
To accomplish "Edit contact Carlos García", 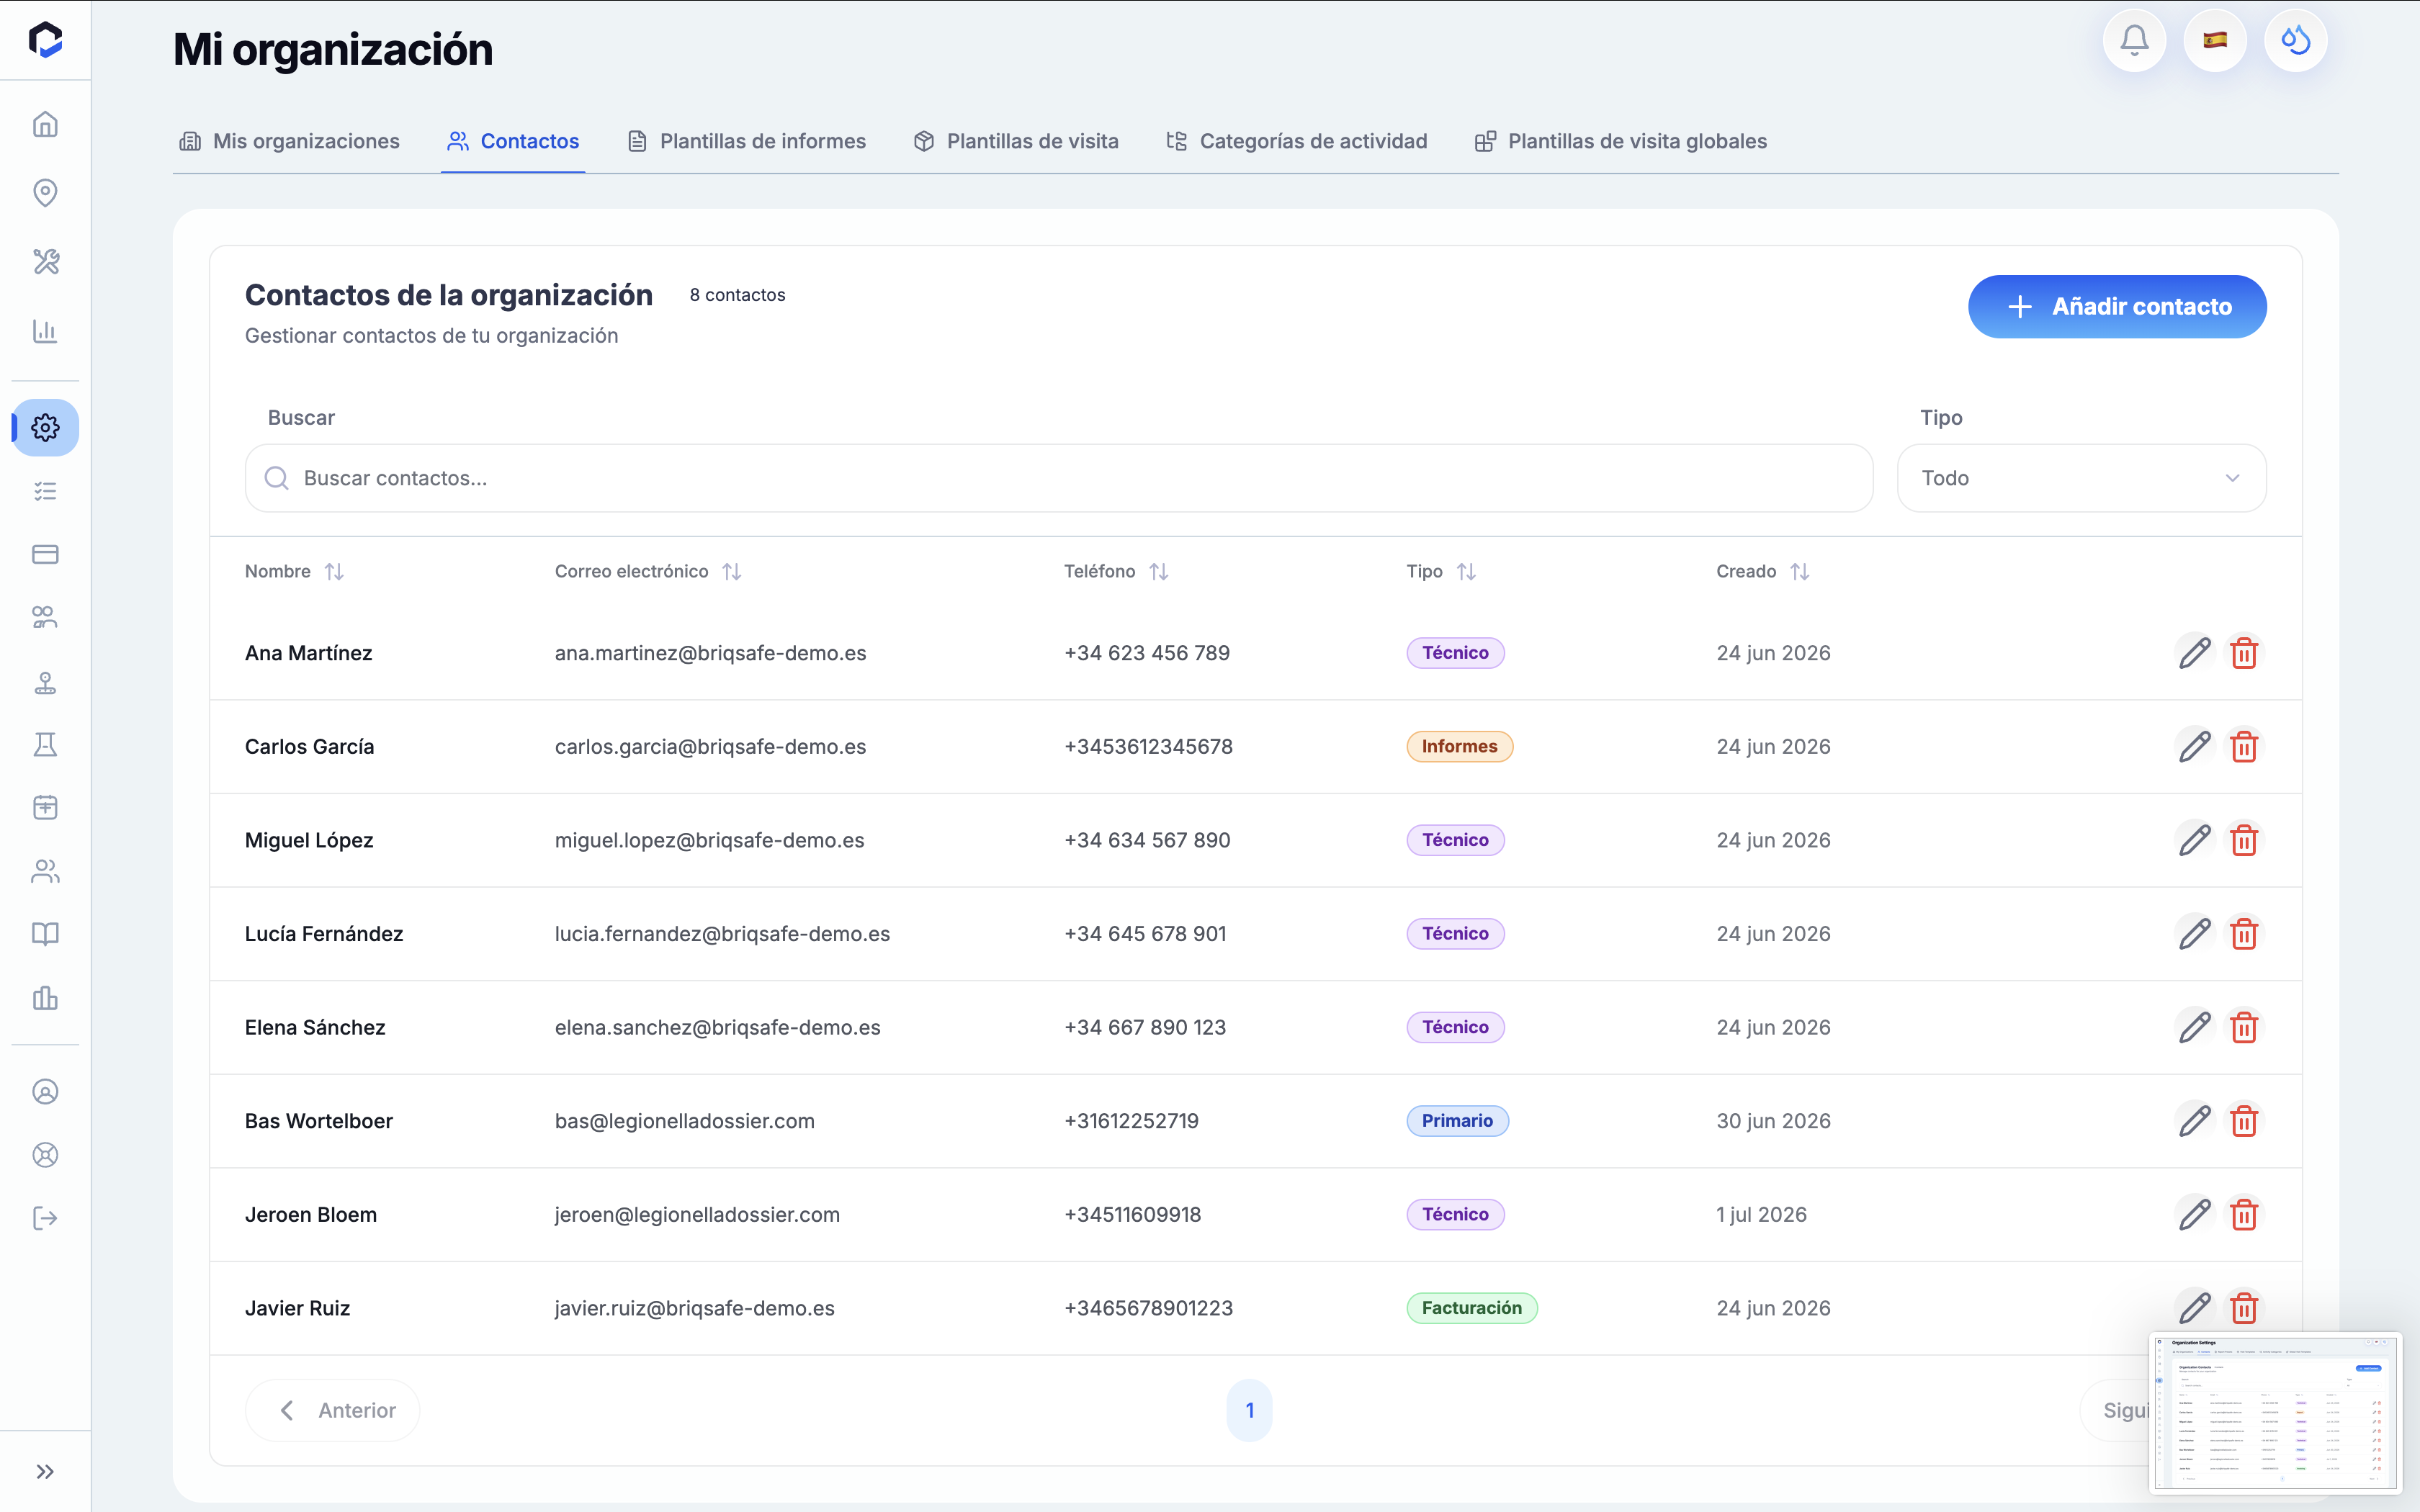I will (2194, 747).
